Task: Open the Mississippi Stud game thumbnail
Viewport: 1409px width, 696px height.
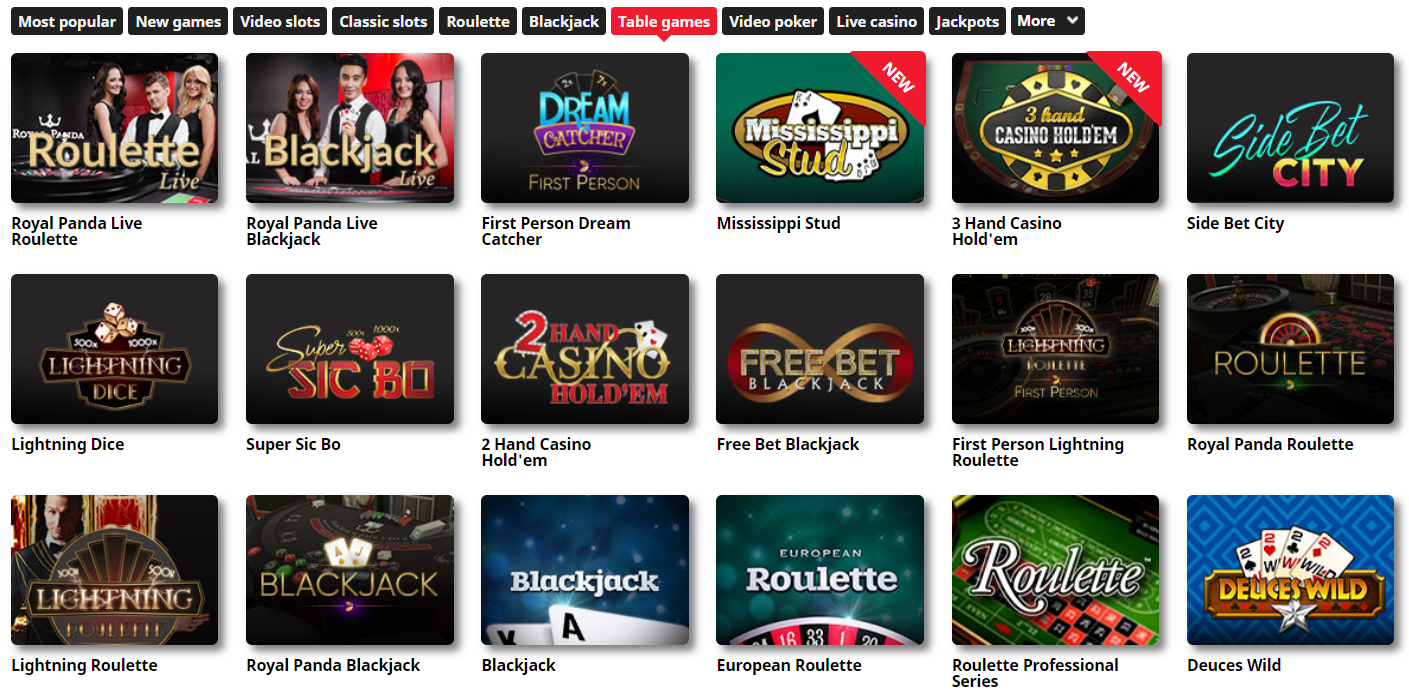Action: pos(820,128)
